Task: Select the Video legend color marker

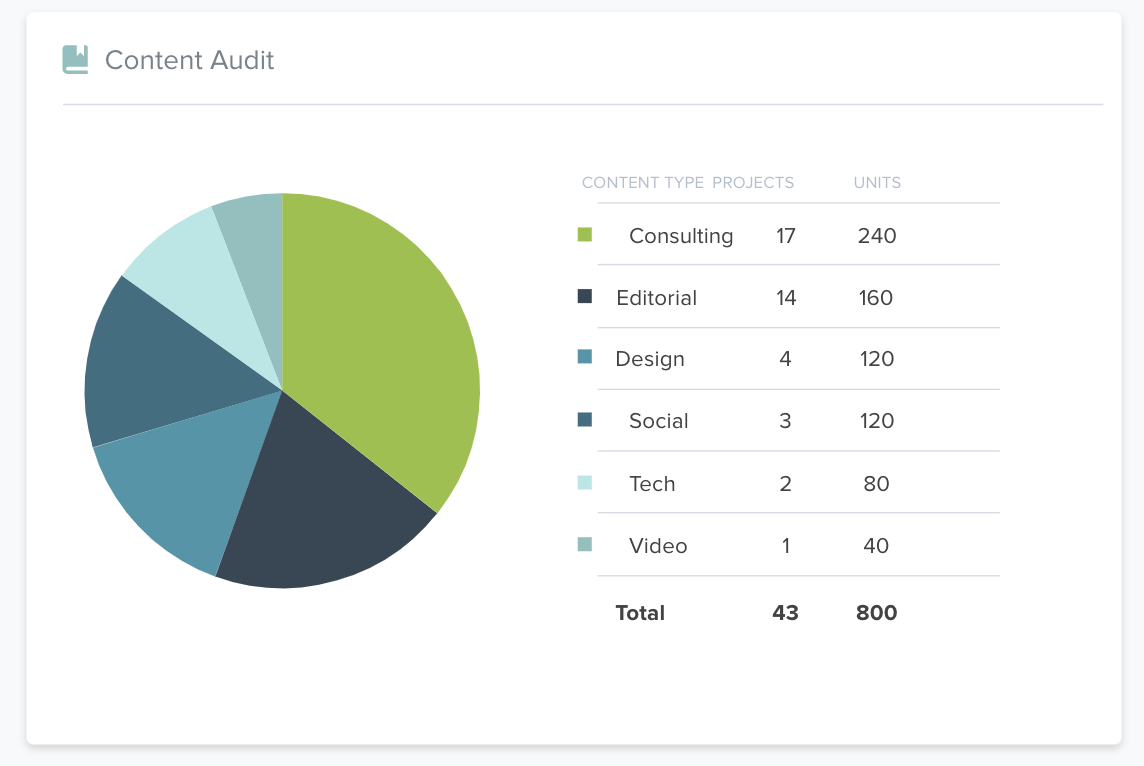Action: click(584, 546)
